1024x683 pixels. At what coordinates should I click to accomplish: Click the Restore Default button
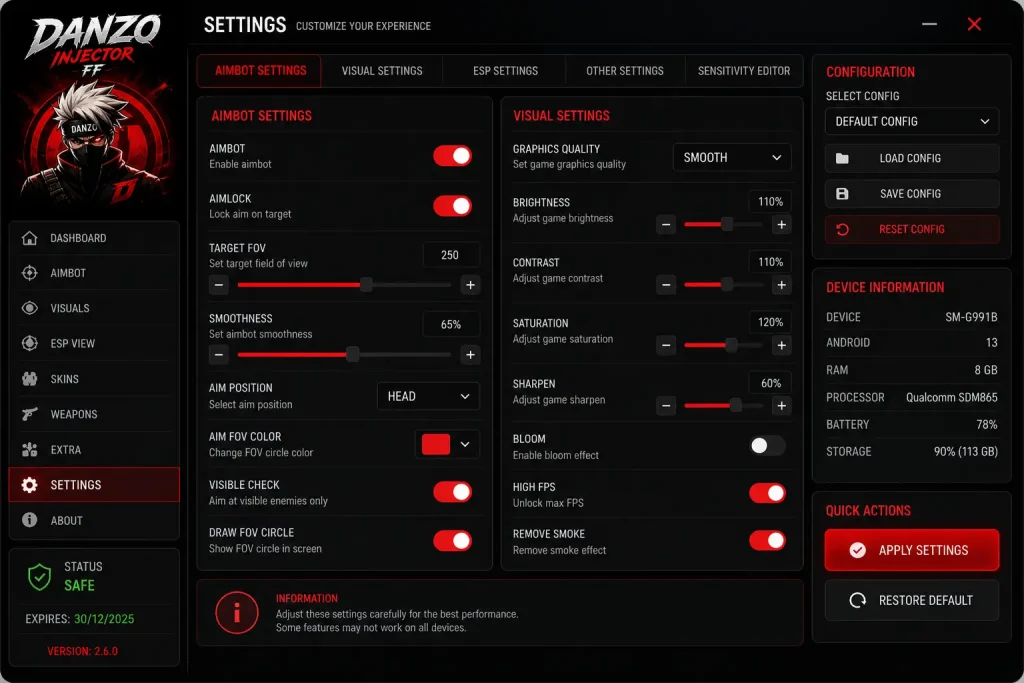[912, 600]
